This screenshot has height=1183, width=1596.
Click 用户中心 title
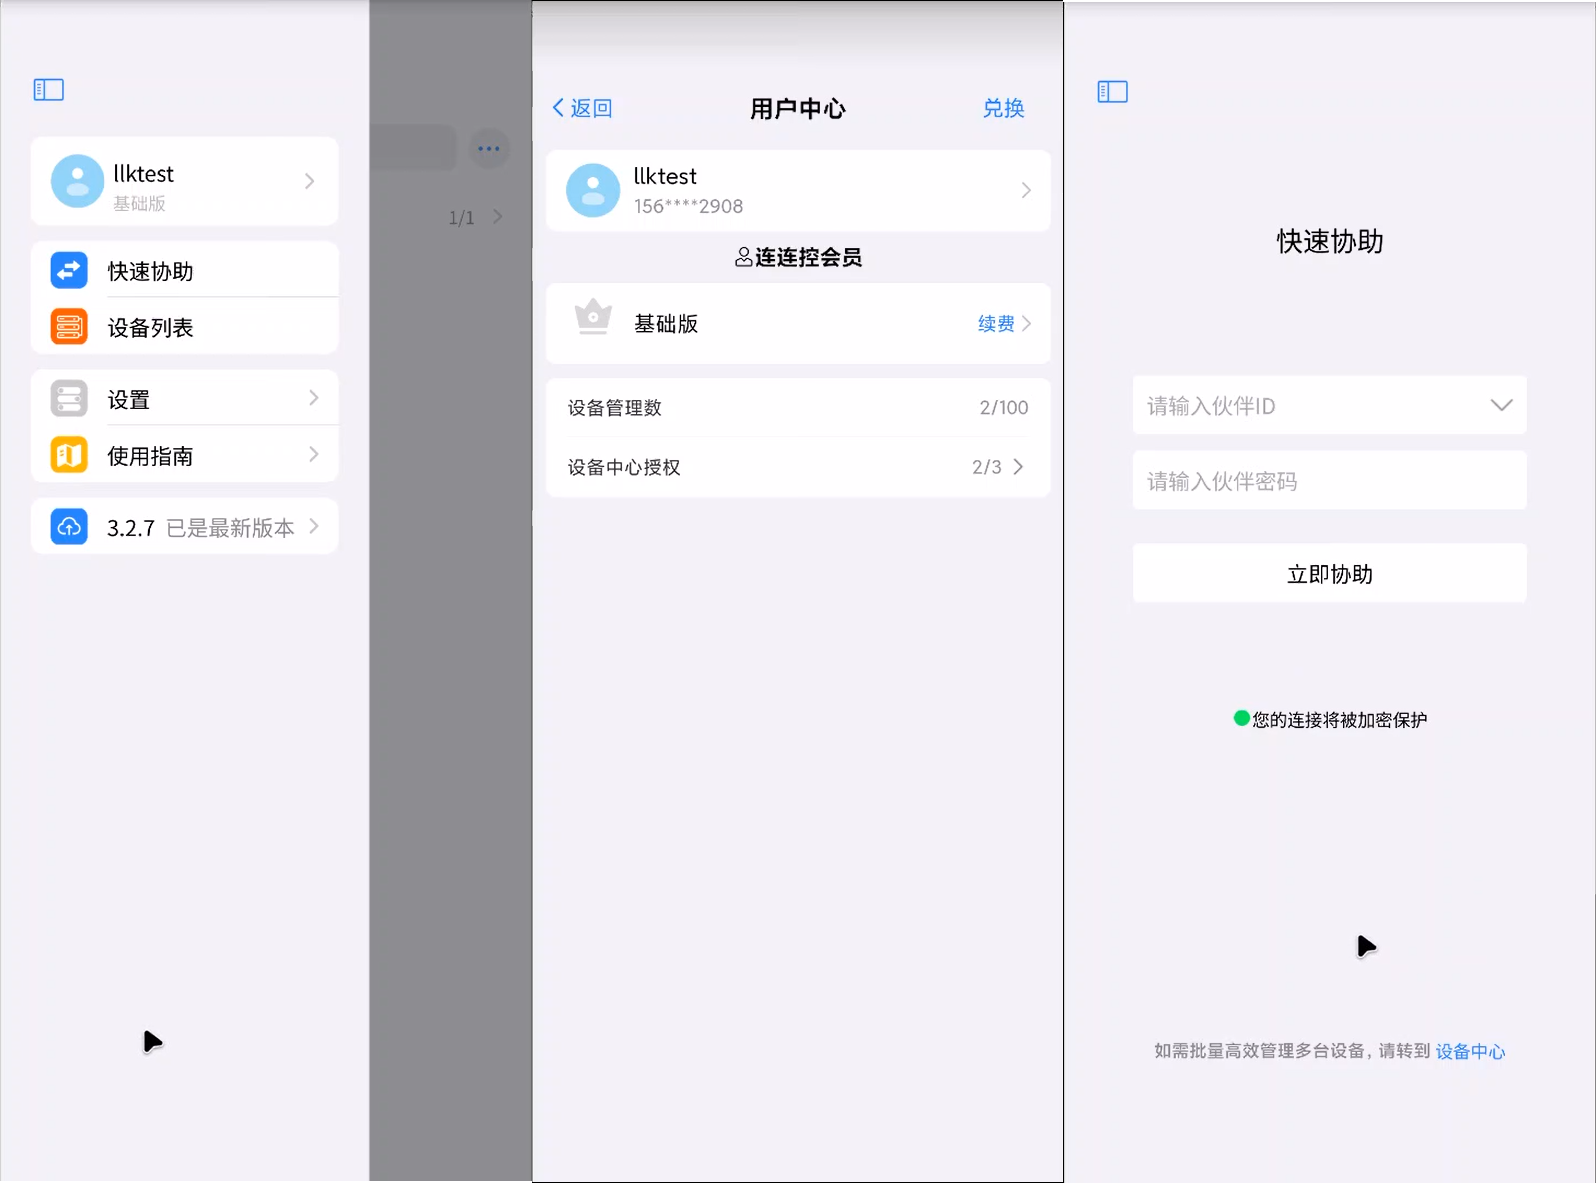tap(798, 108)
